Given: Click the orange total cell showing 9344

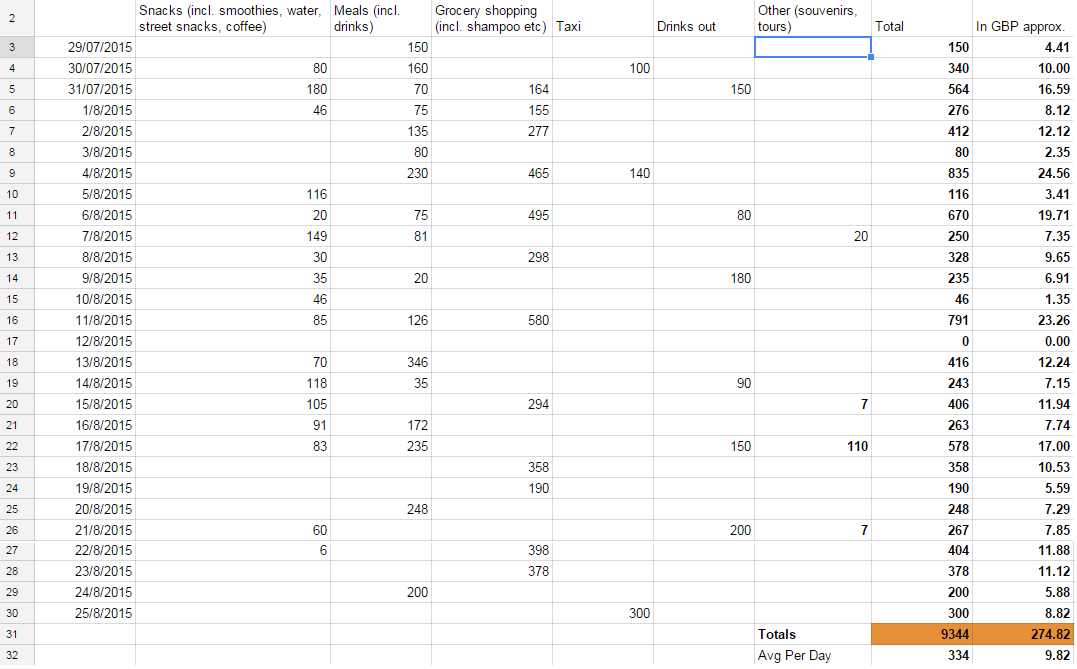Looking at the screenshot, I should pos(921,634).
